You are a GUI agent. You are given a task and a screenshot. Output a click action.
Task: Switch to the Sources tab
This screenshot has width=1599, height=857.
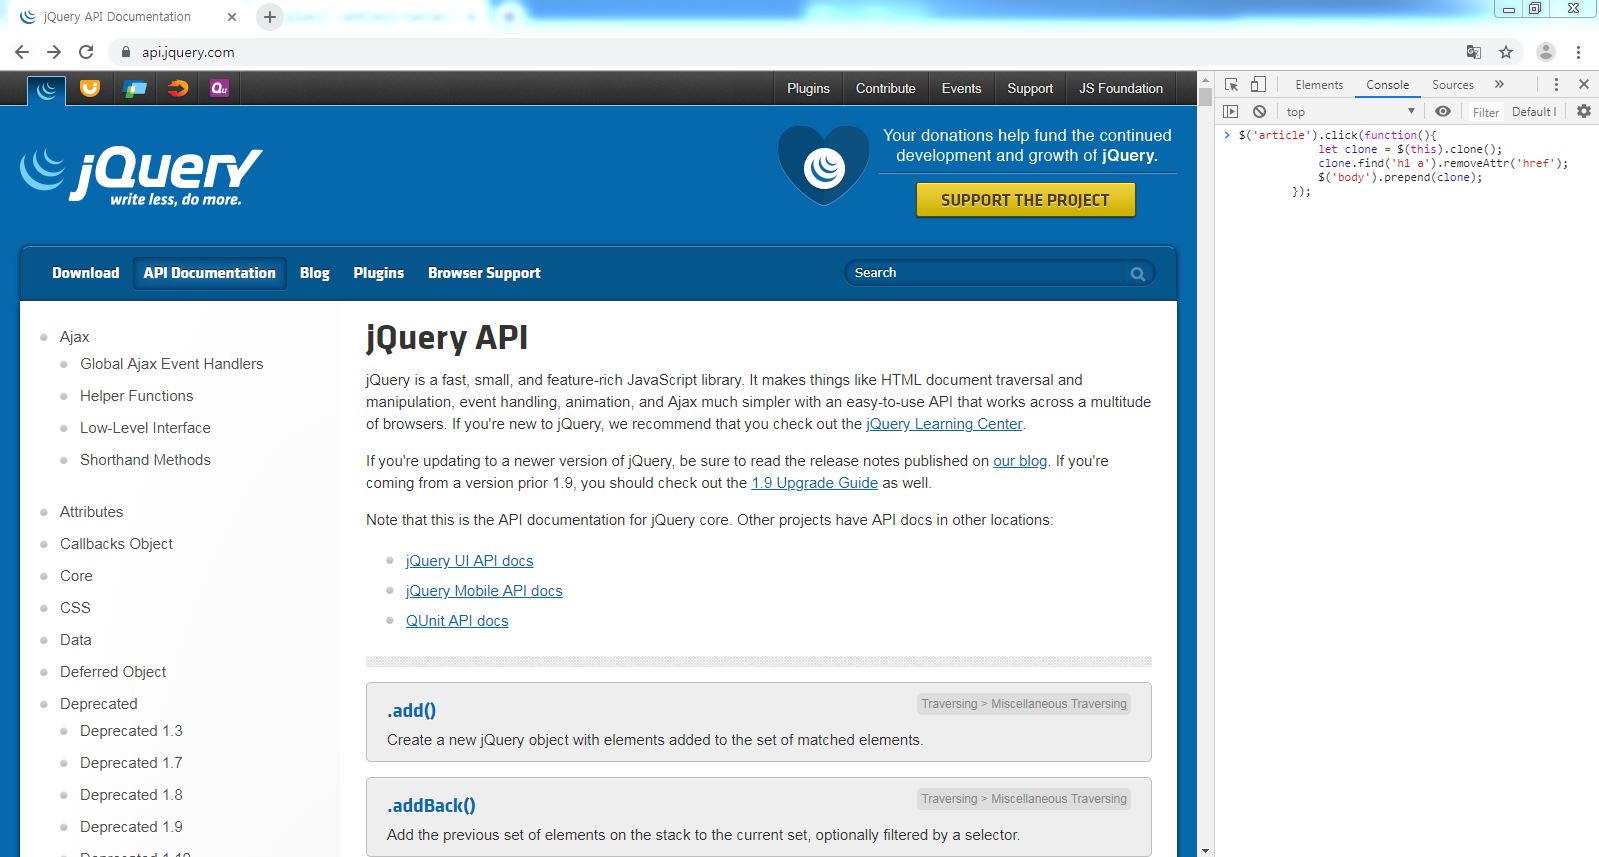click(1453, 85)
